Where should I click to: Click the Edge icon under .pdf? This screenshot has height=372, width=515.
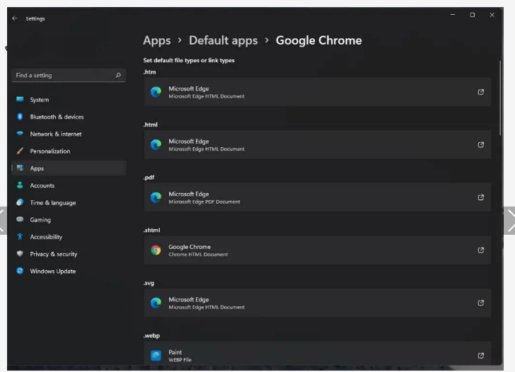coord(156,197)
